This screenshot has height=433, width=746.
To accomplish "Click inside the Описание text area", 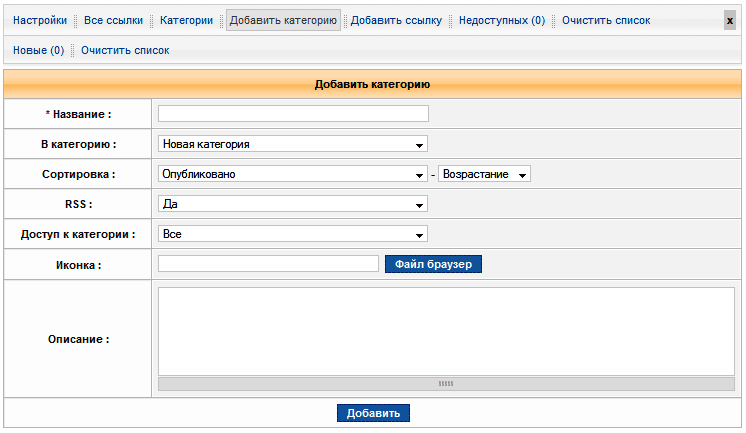I will (x=446, y=331).
